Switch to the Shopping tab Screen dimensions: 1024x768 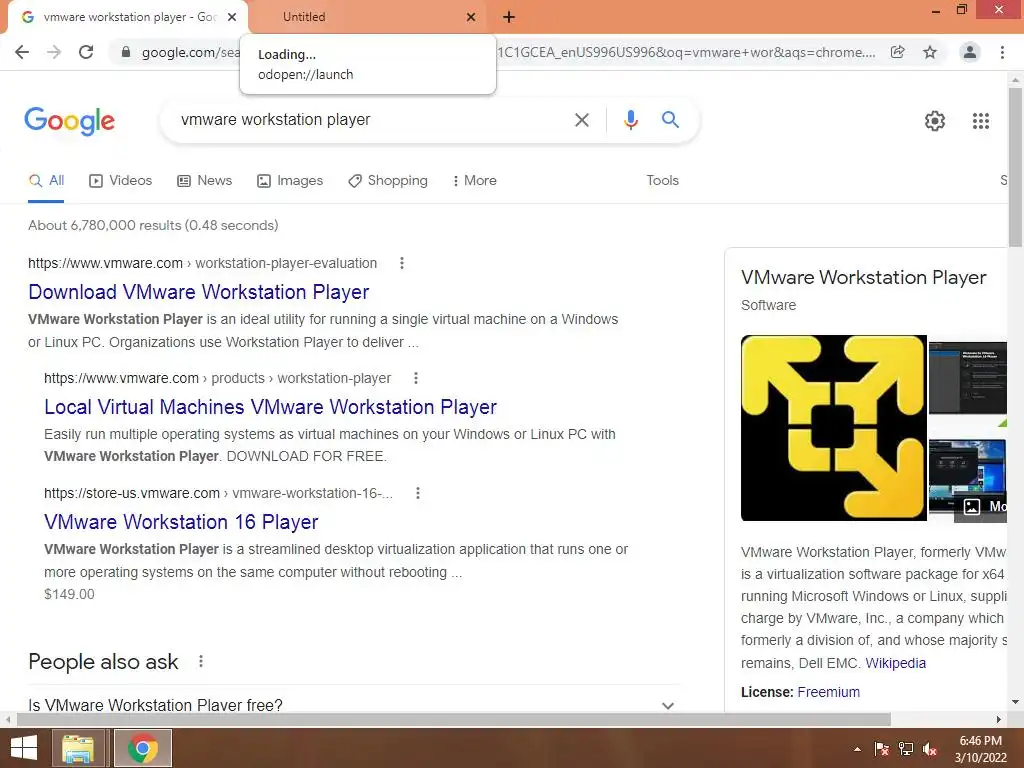pos(388,181)
